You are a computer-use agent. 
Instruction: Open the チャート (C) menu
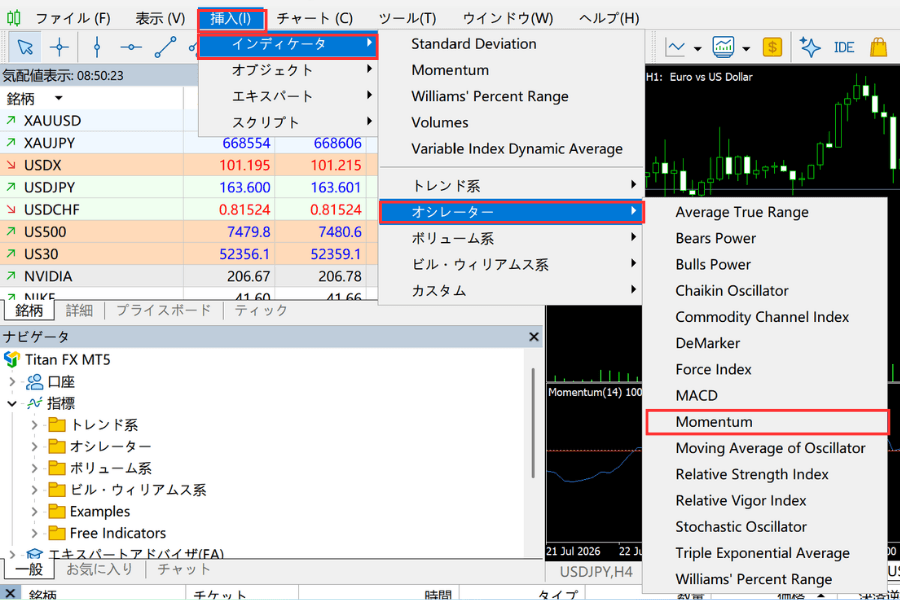(315, 18)
